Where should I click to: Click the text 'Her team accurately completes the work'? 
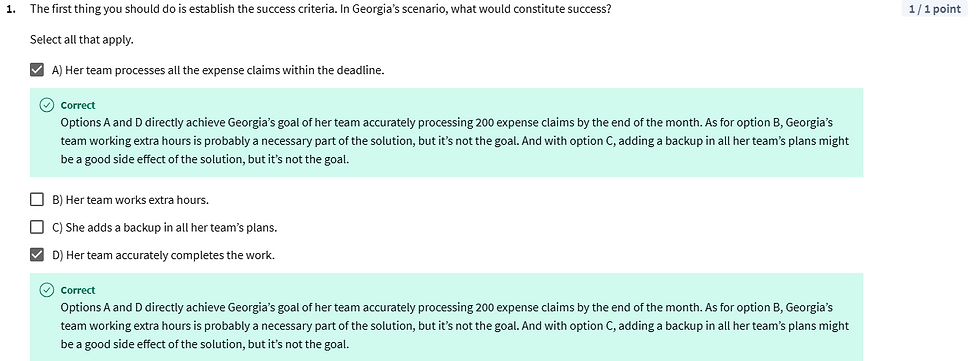[x=170, y=255]
